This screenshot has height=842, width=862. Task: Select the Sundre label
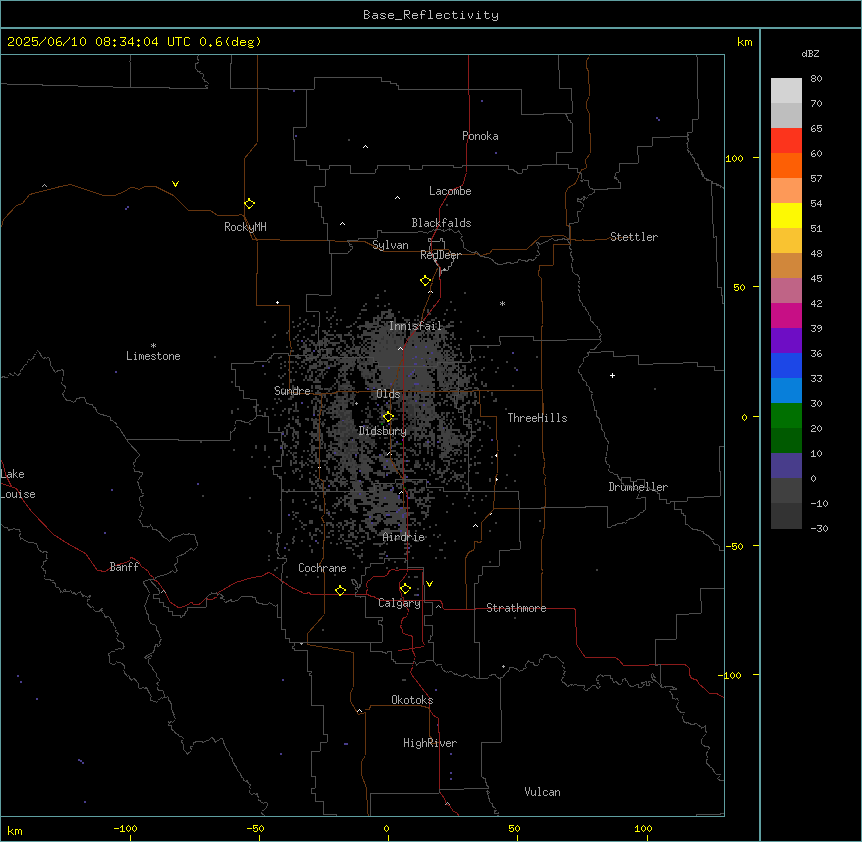[292, 391]
